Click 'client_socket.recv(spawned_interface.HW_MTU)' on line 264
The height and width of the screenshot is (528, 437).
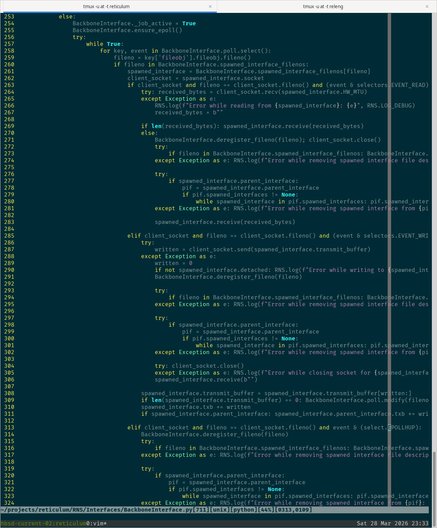(292, 92)
